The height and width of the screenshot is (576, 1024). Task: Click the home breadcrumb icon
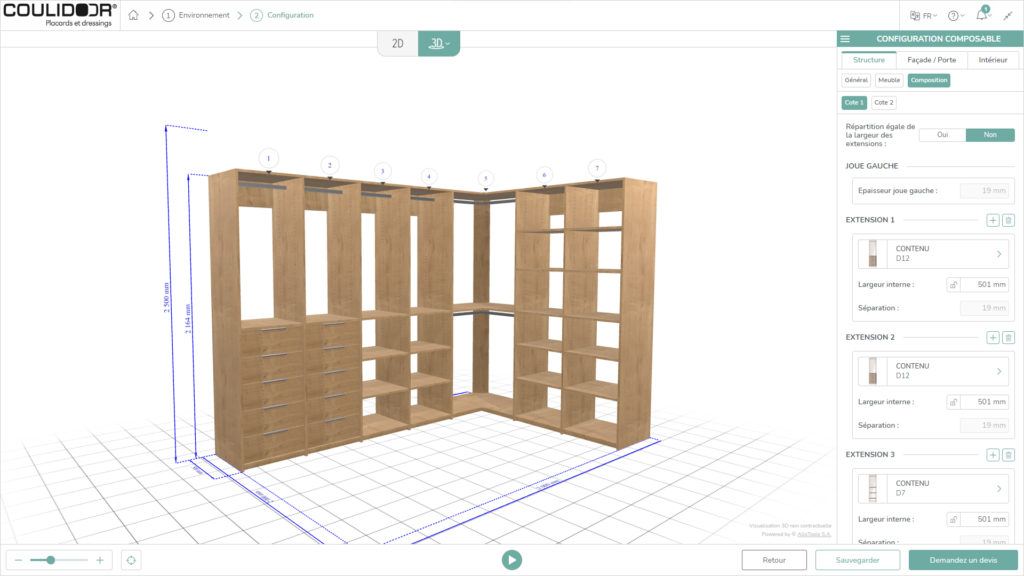[x=132, y=16]
